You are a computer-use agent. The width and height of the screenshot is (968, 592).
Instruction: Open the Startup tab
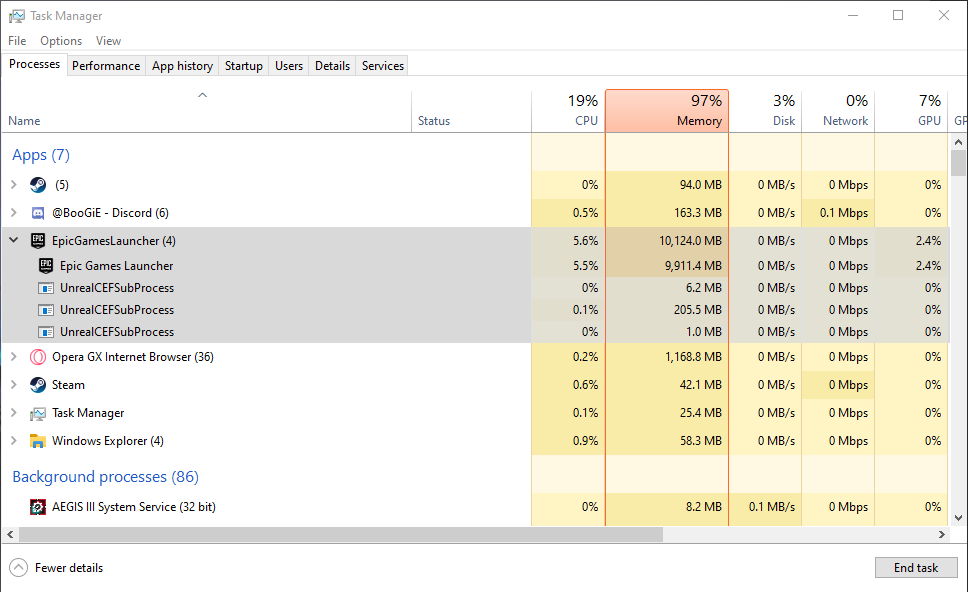[243, 66]
